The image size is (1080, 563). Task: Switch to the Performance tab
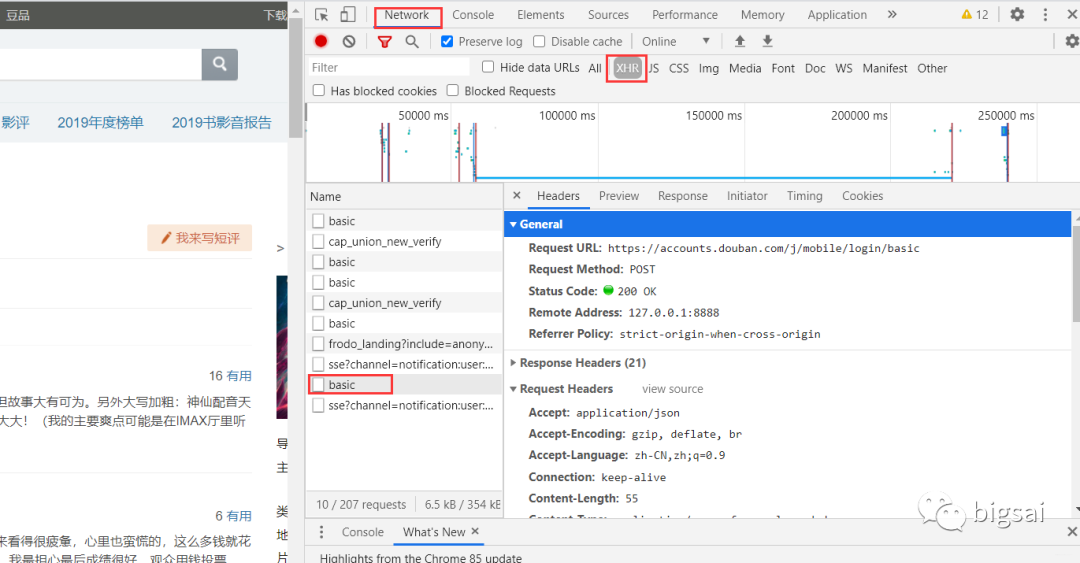coord(685,14)
